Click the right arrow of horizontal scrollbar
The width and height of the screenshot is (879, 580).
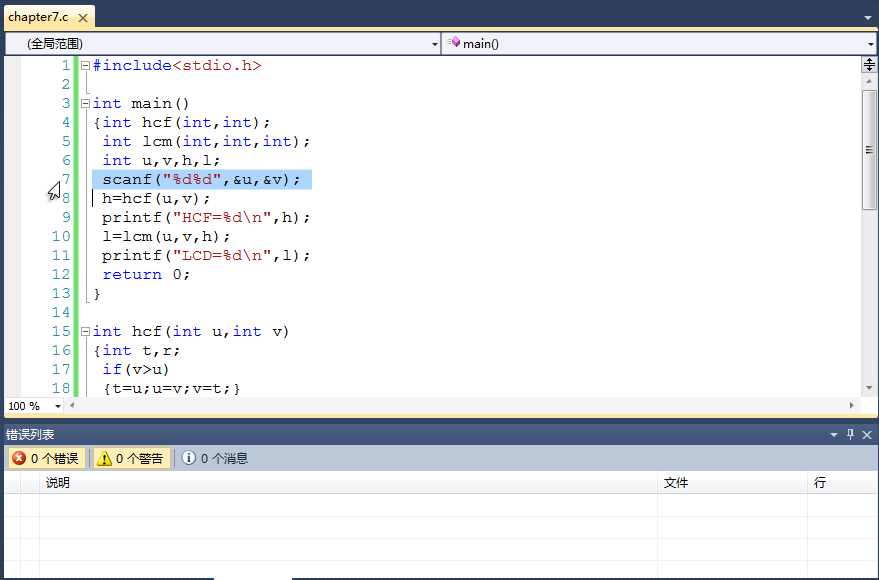tap(852, 406)
